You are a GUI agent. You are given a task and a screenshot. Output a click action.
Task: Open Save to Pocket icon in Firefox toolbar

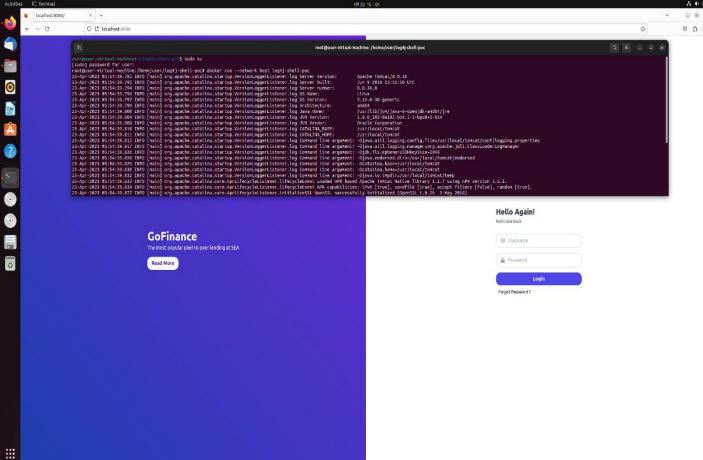(x=685, y=29)
